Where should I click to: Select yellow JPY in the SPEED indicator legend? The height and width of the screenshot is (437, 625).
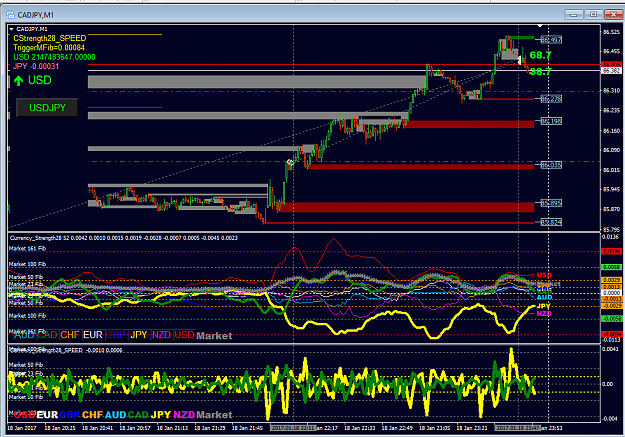point(161,415)
